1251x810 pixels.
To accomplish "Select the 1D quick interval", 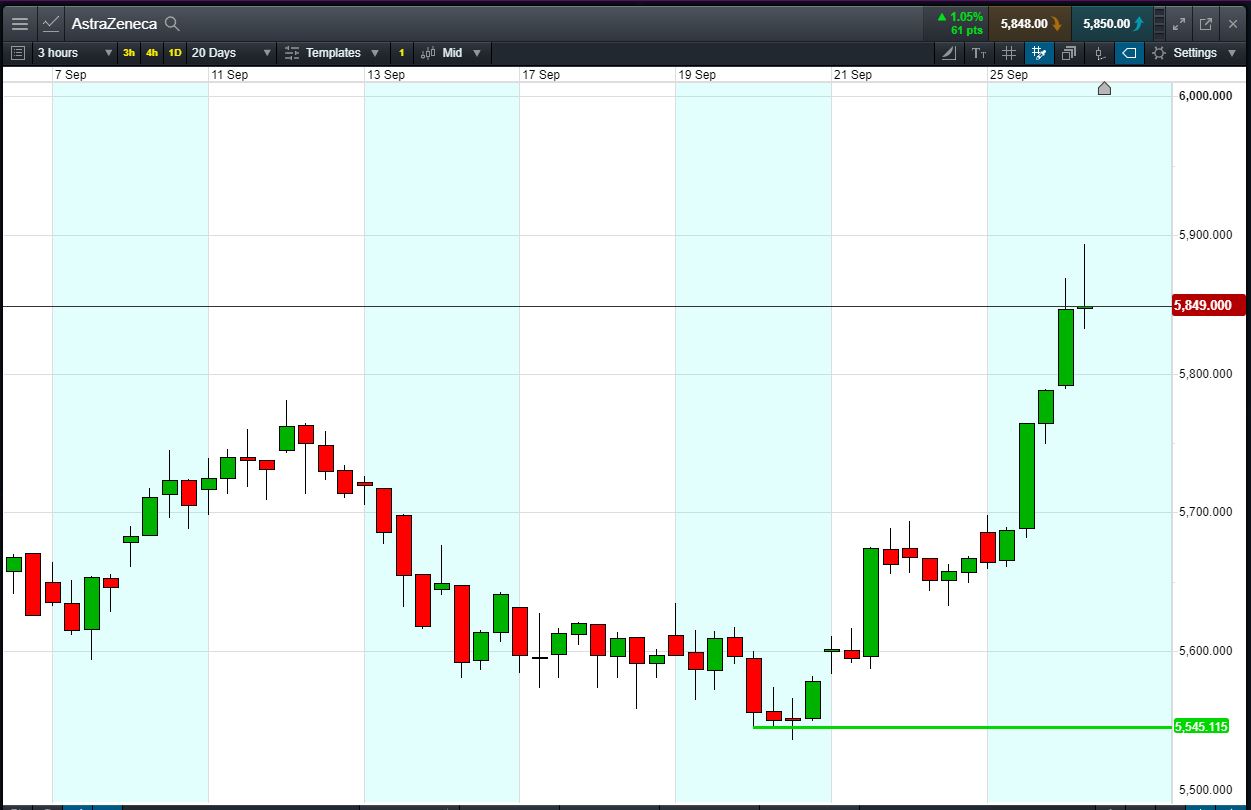I will (175, 53).
